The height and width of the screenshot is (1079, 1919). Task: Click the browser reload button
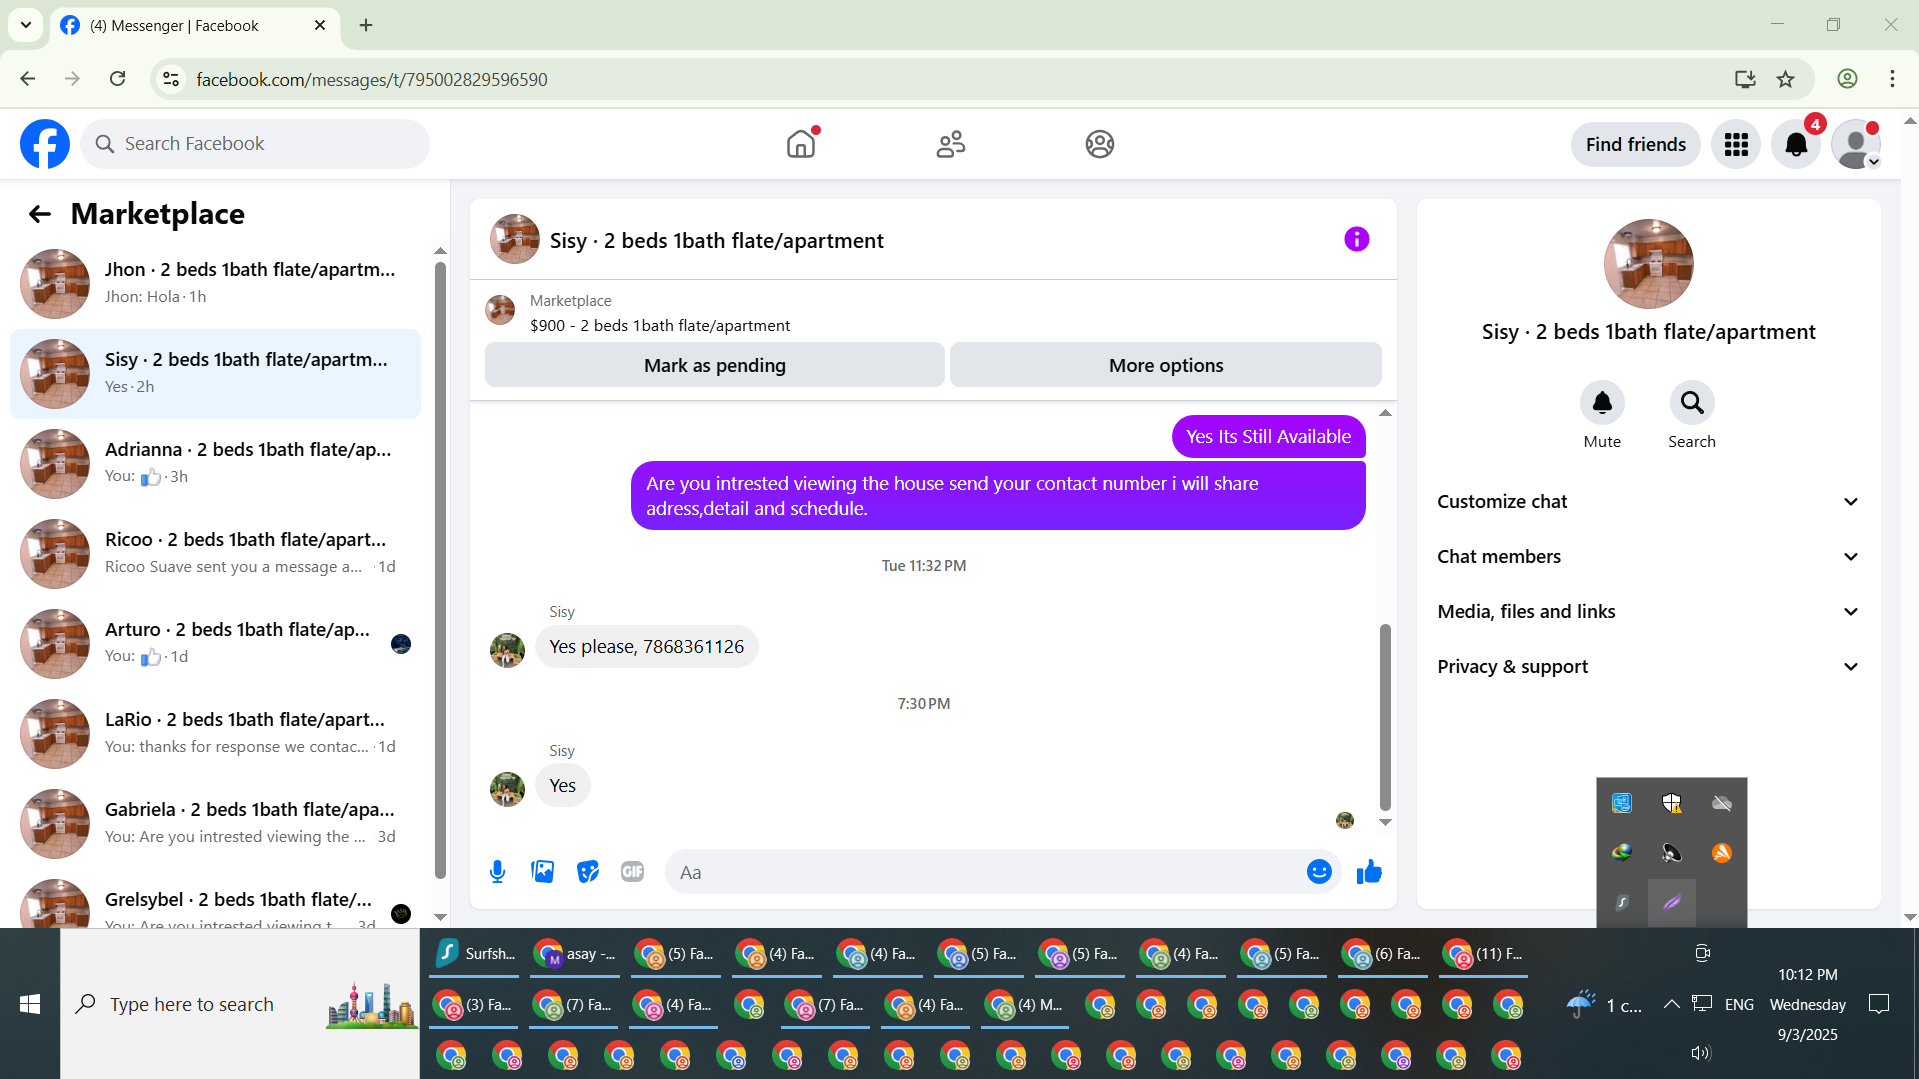coord(118,79)
